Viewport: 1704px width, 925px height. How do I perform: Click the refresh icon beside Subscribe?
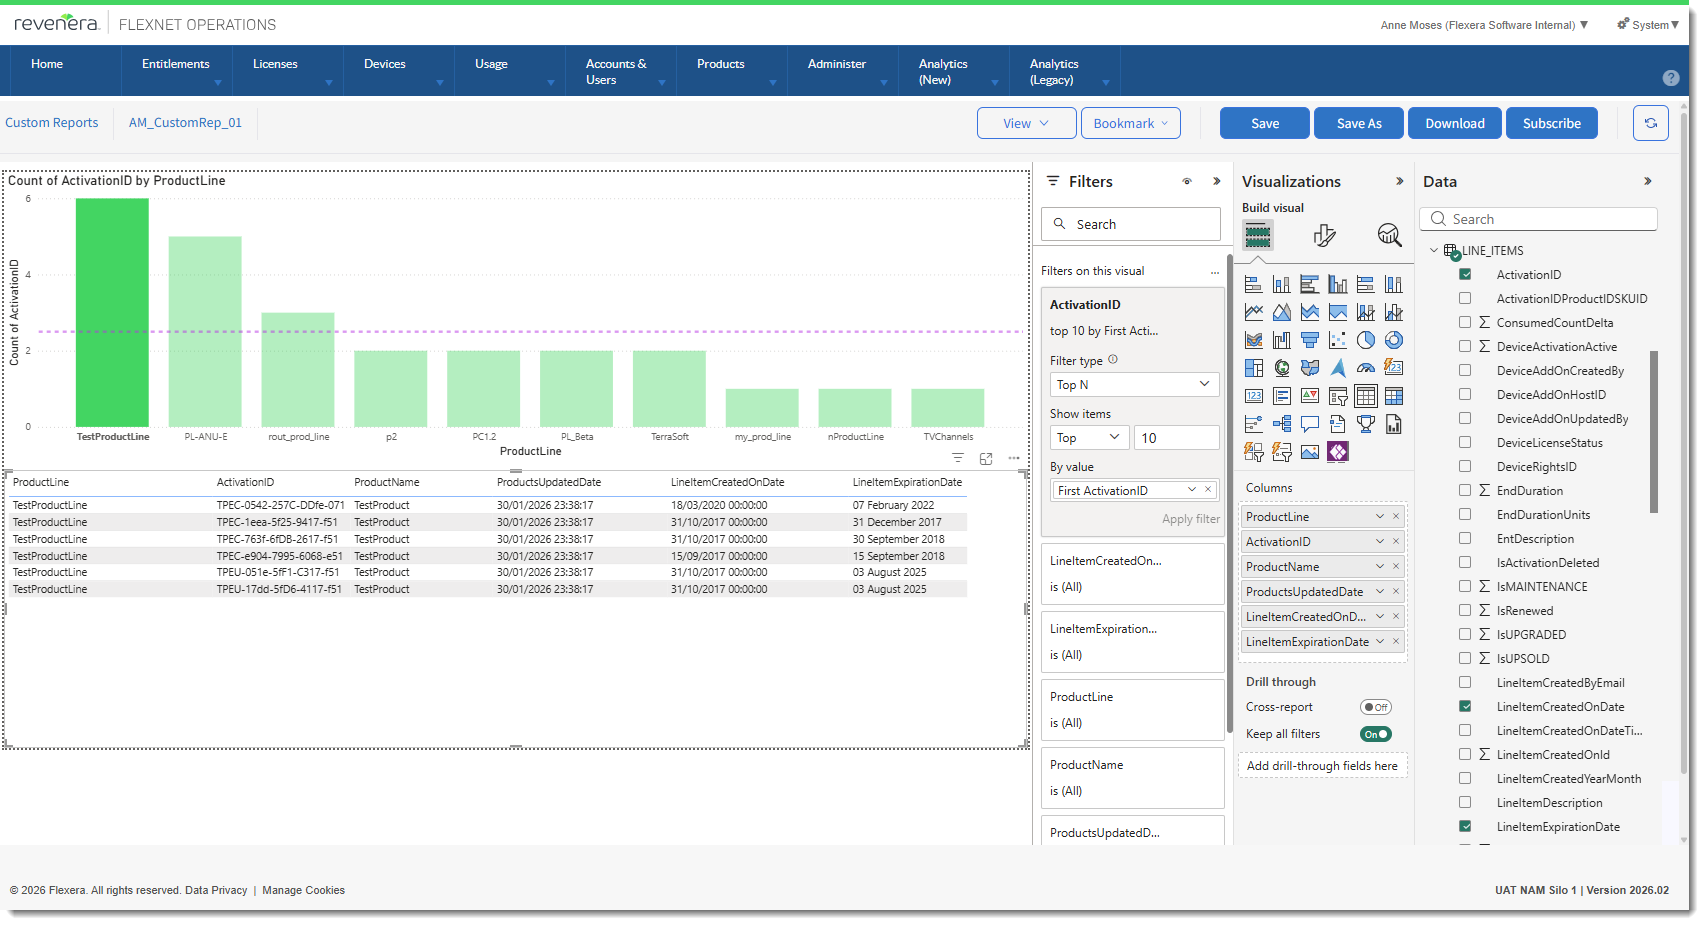pyautogui.click(x=1650, y=123)
